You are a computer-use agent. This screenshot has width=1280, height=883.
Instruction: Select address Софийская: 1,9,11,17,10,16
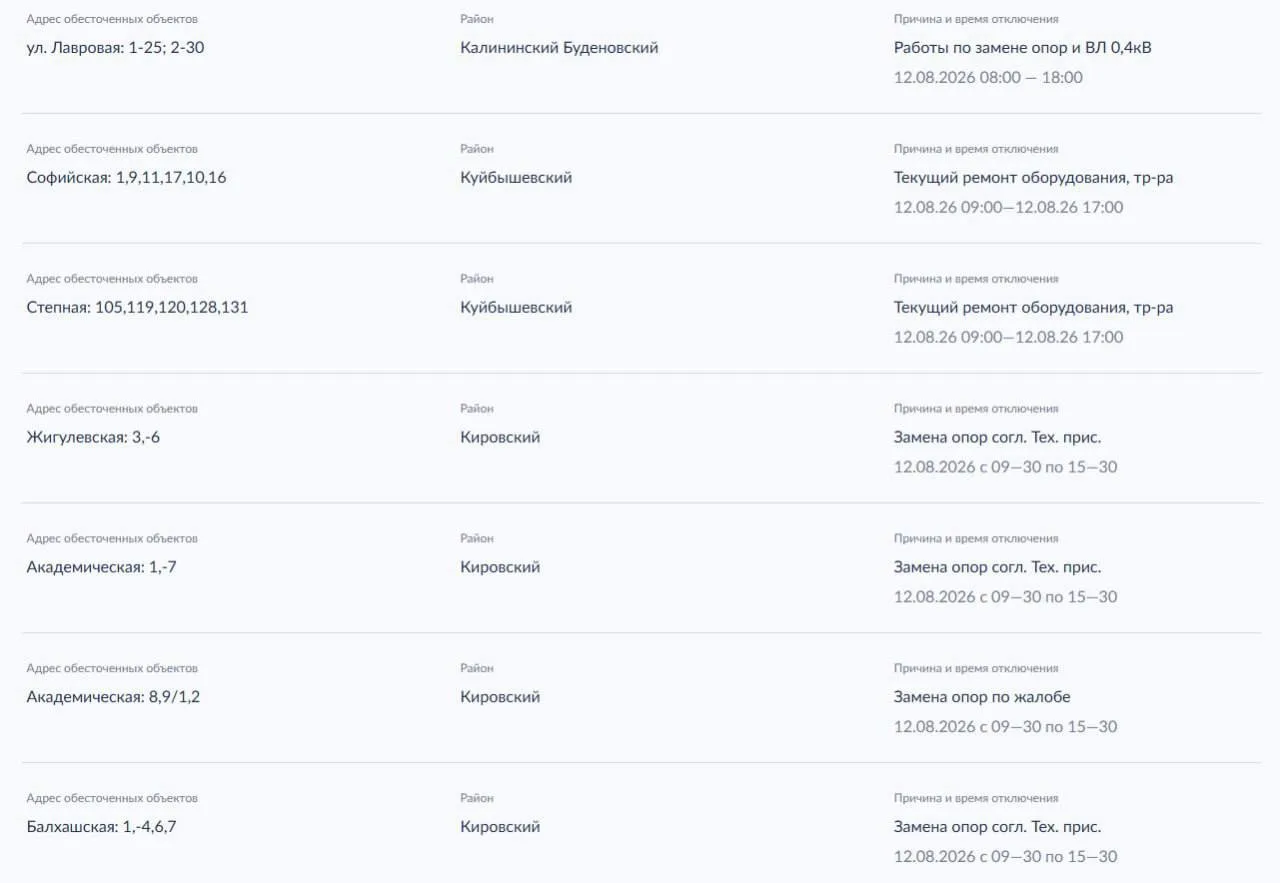coord(126,177)
